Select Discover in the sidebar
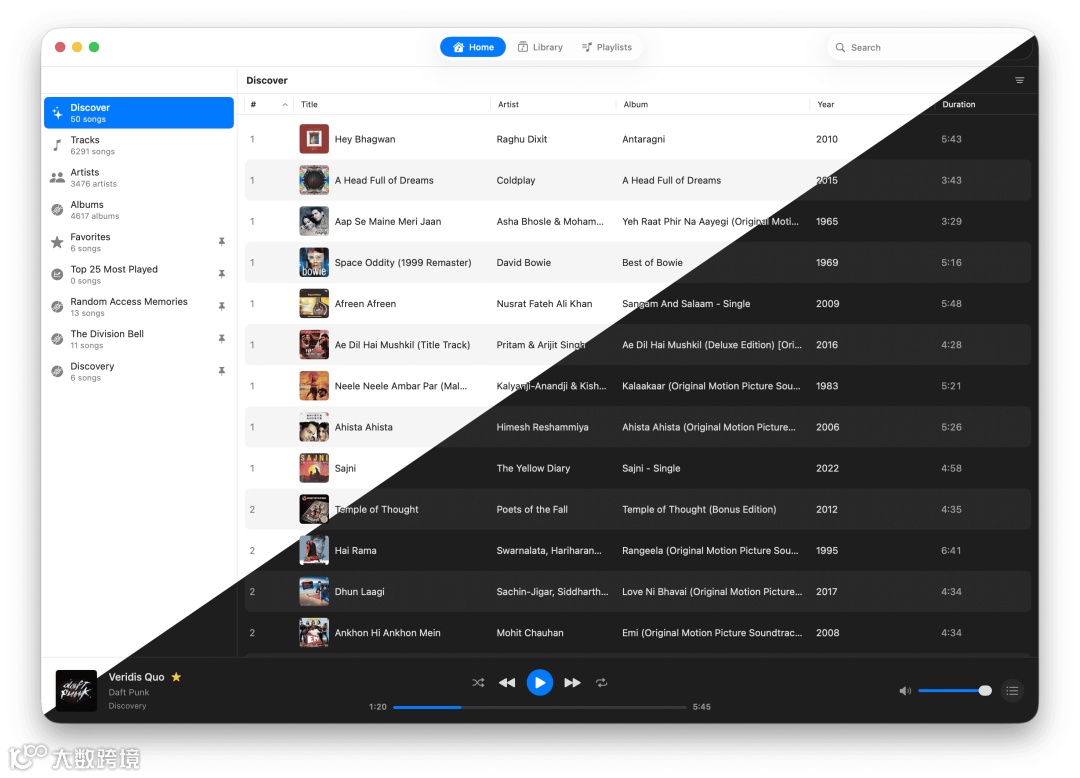1080x778 pixels. click(x=138, y=112)
